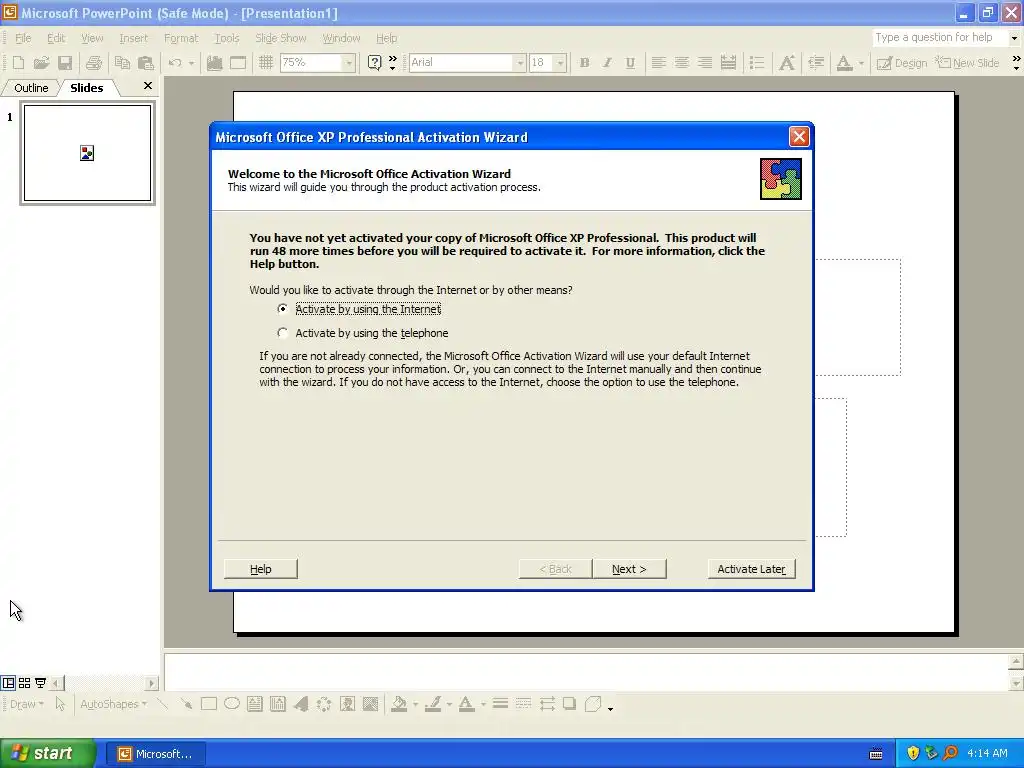
Task: Click the security shield tray icon
Action: click(913, 753)
